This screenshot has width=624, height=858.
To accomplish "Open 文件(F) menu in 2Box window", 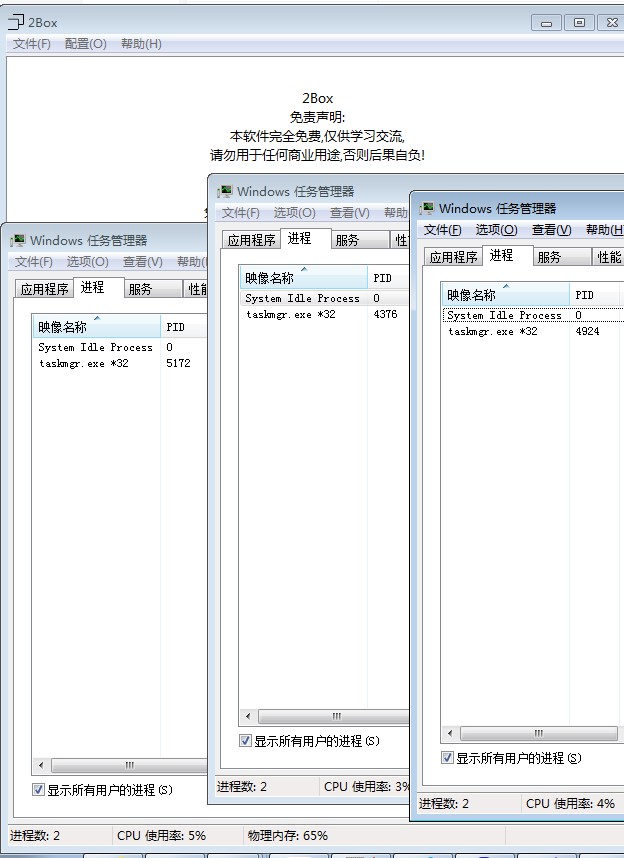I will [x=32, y=44].
